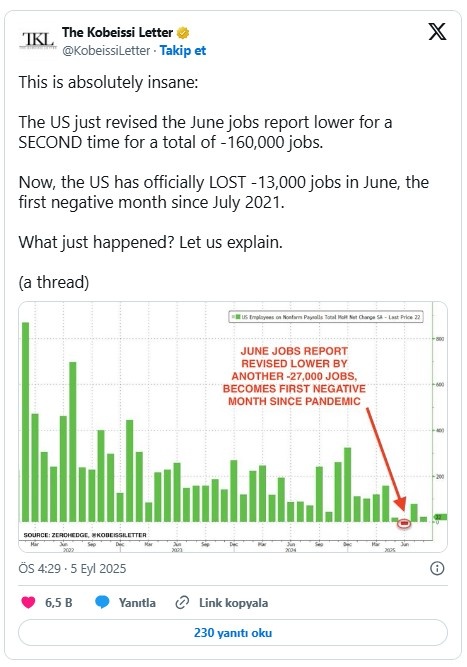Screen dimensions: 467x667
Task: Open @KobeissiLetter handle
Action: 106,51
